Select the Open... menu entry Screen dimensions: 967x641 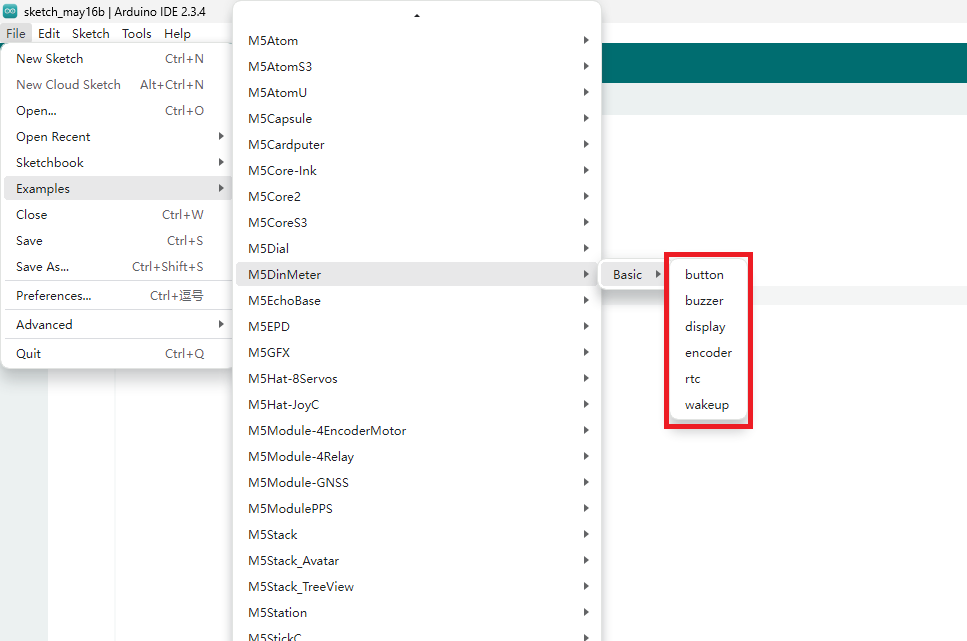[117, 110]
